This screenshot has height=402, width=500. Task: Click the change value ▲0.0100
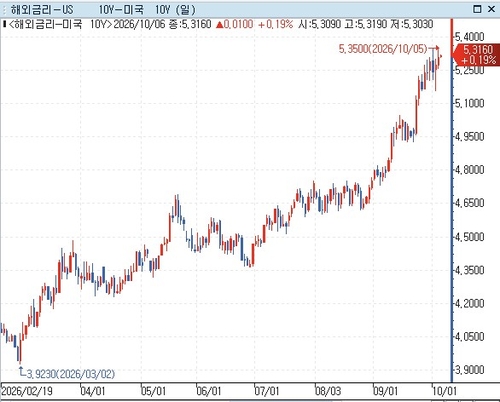pyautogui.click(x=235, y=24)
